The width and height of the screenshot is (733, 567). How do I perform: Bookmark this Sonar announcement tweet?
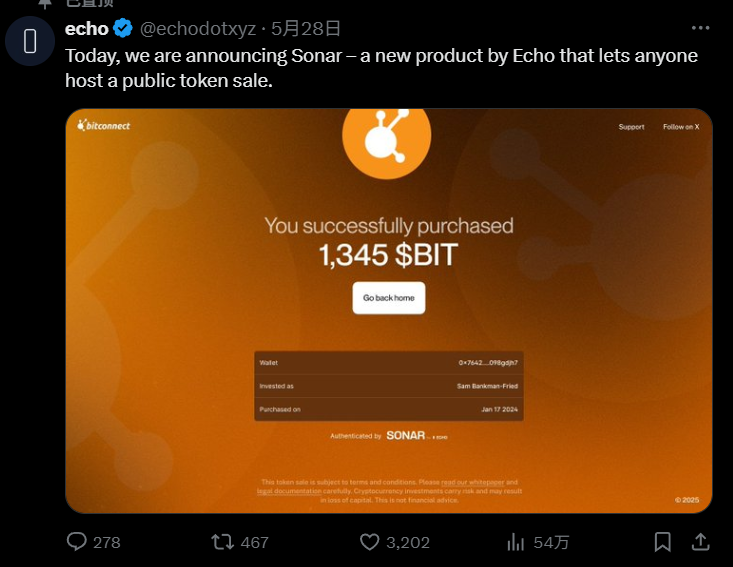[x=662, y=542]
